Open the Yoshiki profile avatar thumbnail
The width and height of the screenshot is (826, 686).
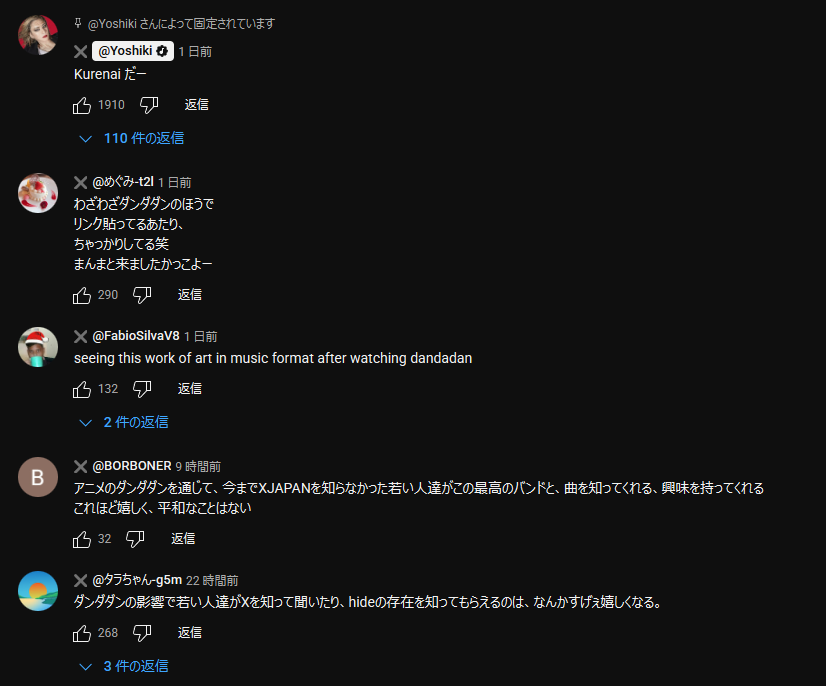(x=38, y=35)
